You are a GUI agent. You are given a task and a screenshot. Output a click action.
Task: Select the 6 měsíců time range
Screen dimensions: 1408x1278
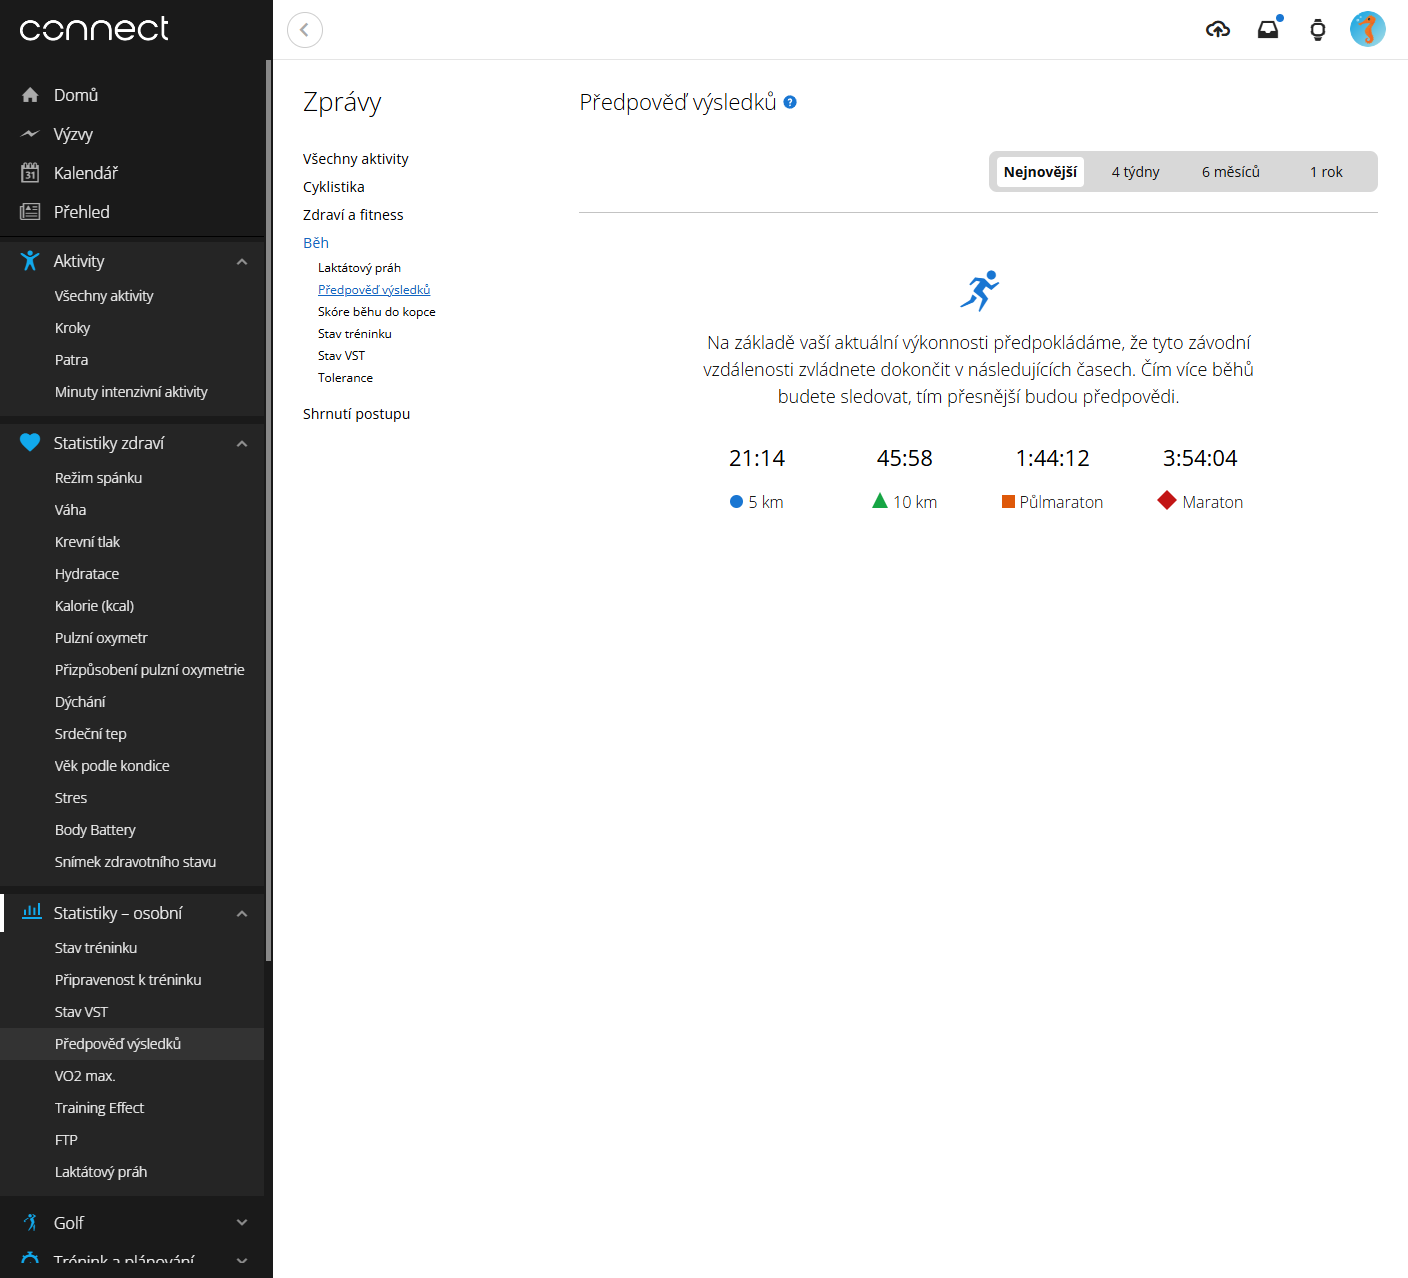1230,172
